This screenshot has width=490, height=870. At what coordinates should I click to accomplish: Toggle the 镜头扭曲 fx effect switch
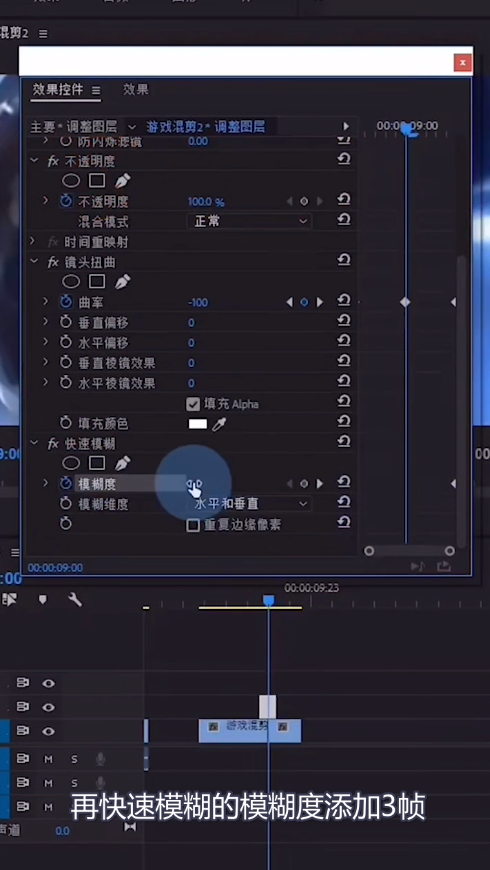coord(53,262)
